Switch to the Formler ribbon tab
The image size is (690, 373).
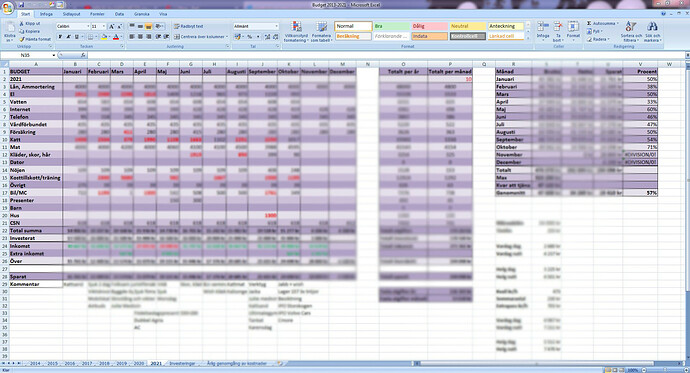pos(97,14)
